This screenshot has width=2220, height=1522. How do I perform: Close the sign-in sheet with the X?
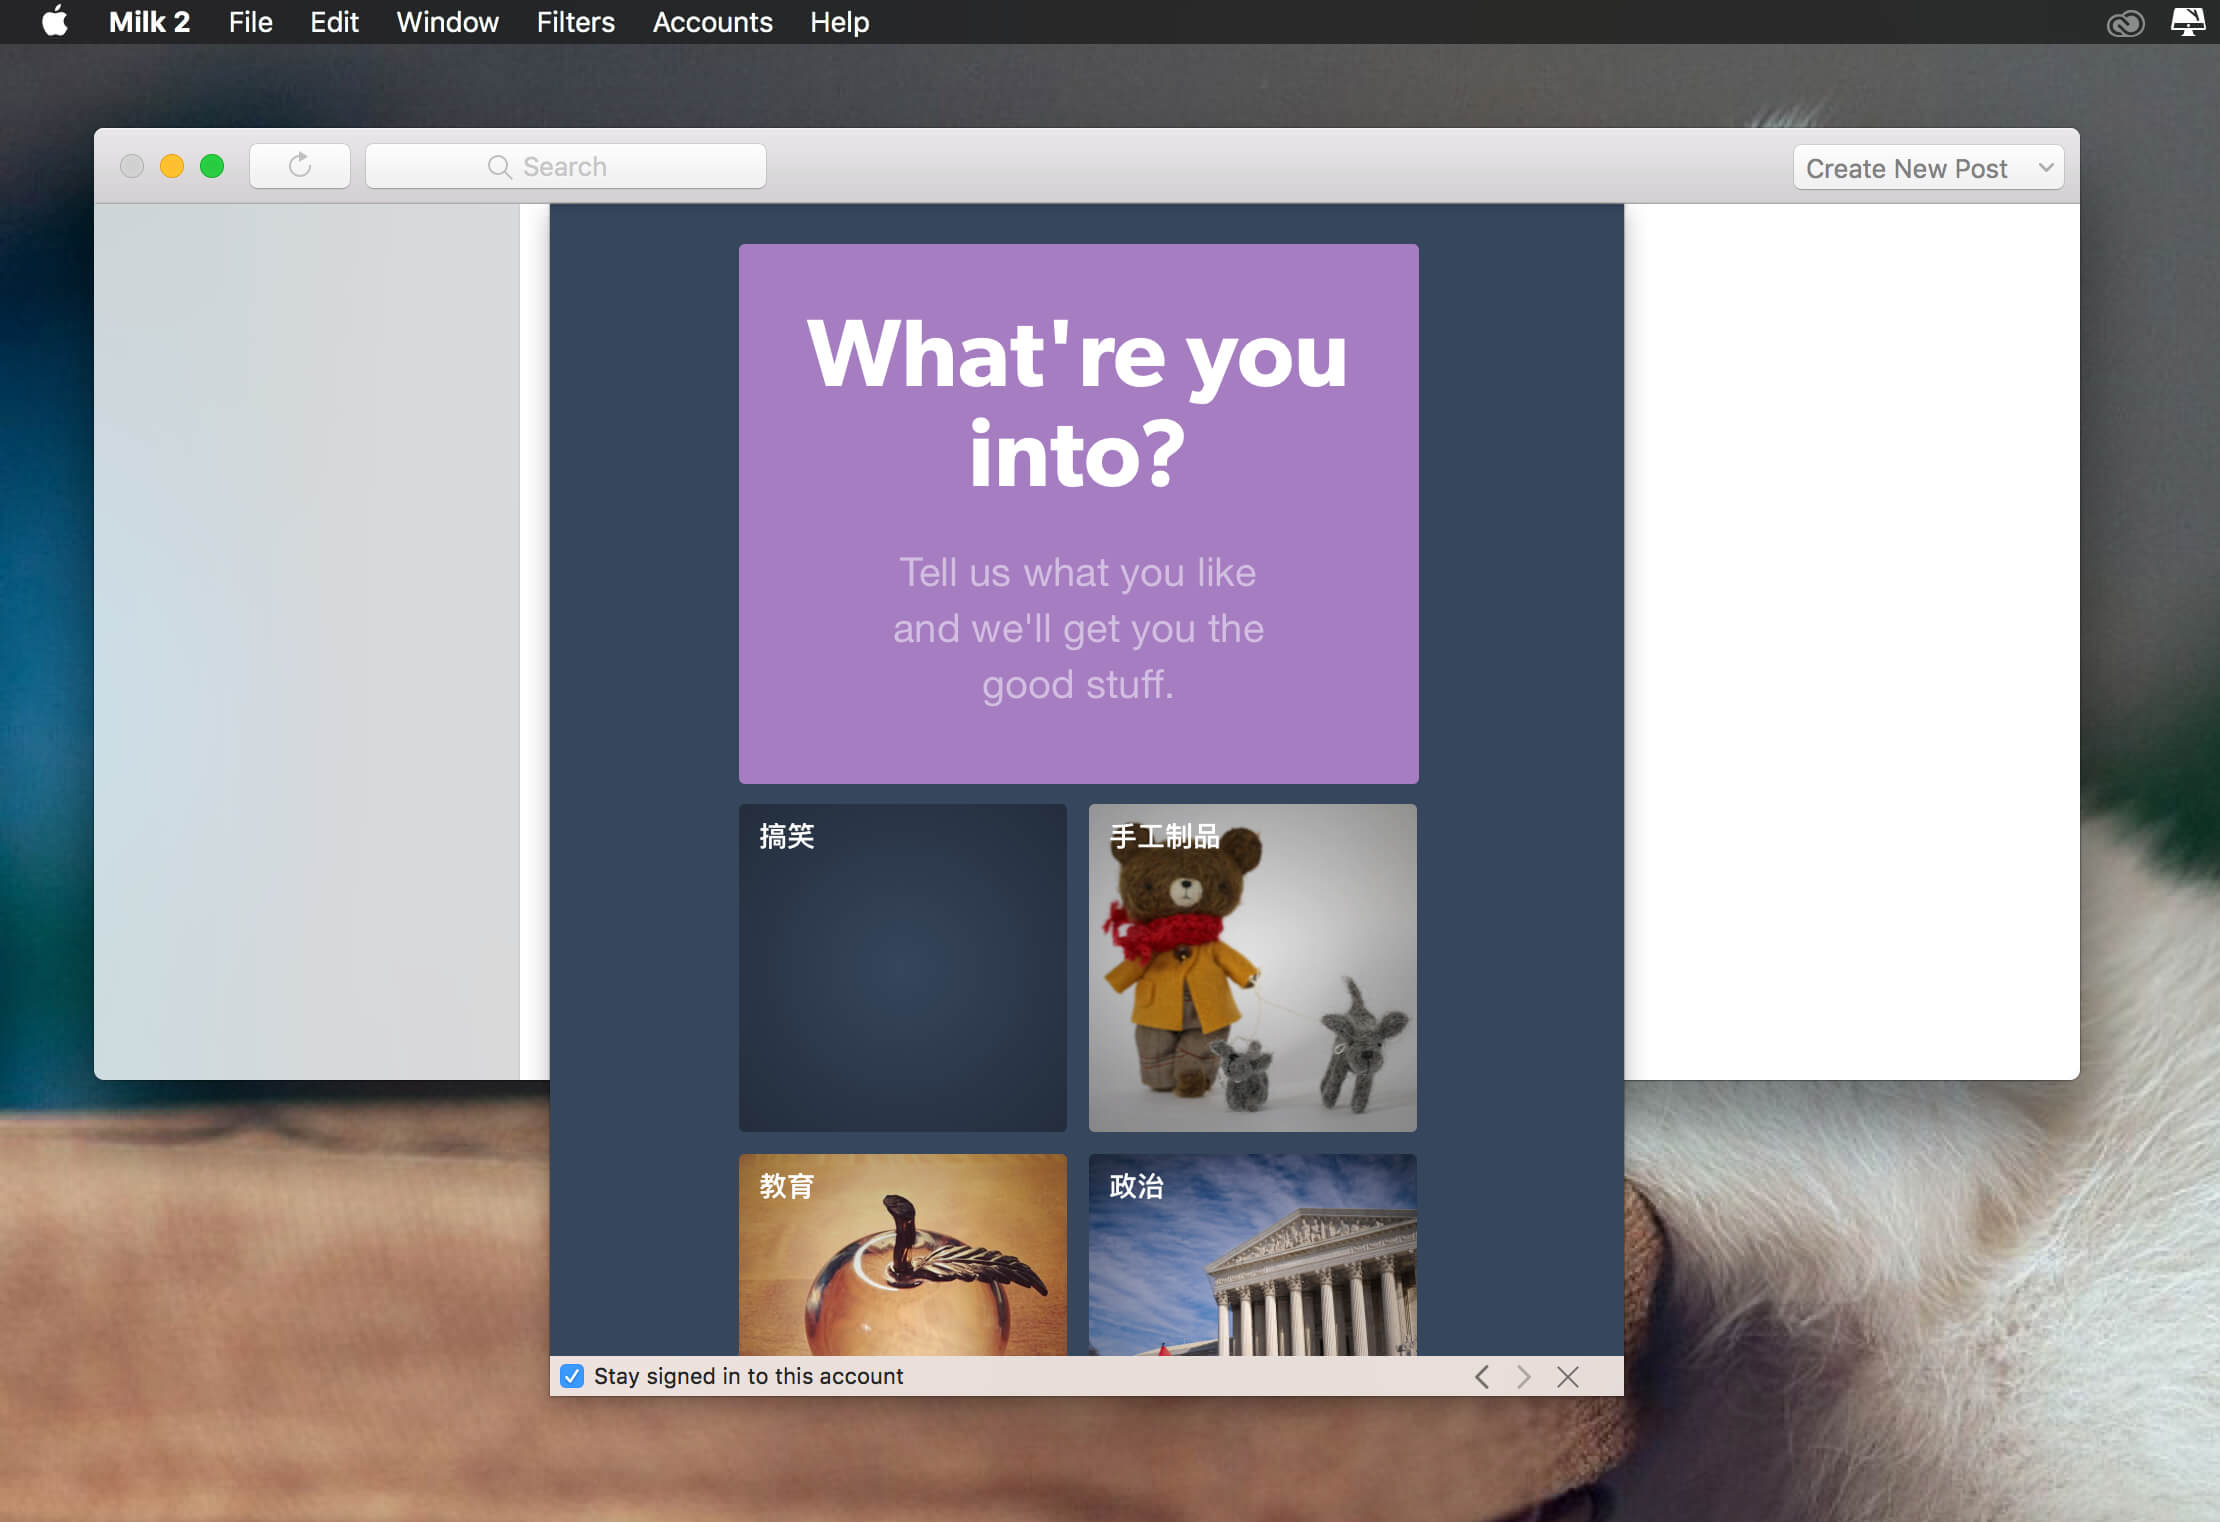tap(1568, 1377)
